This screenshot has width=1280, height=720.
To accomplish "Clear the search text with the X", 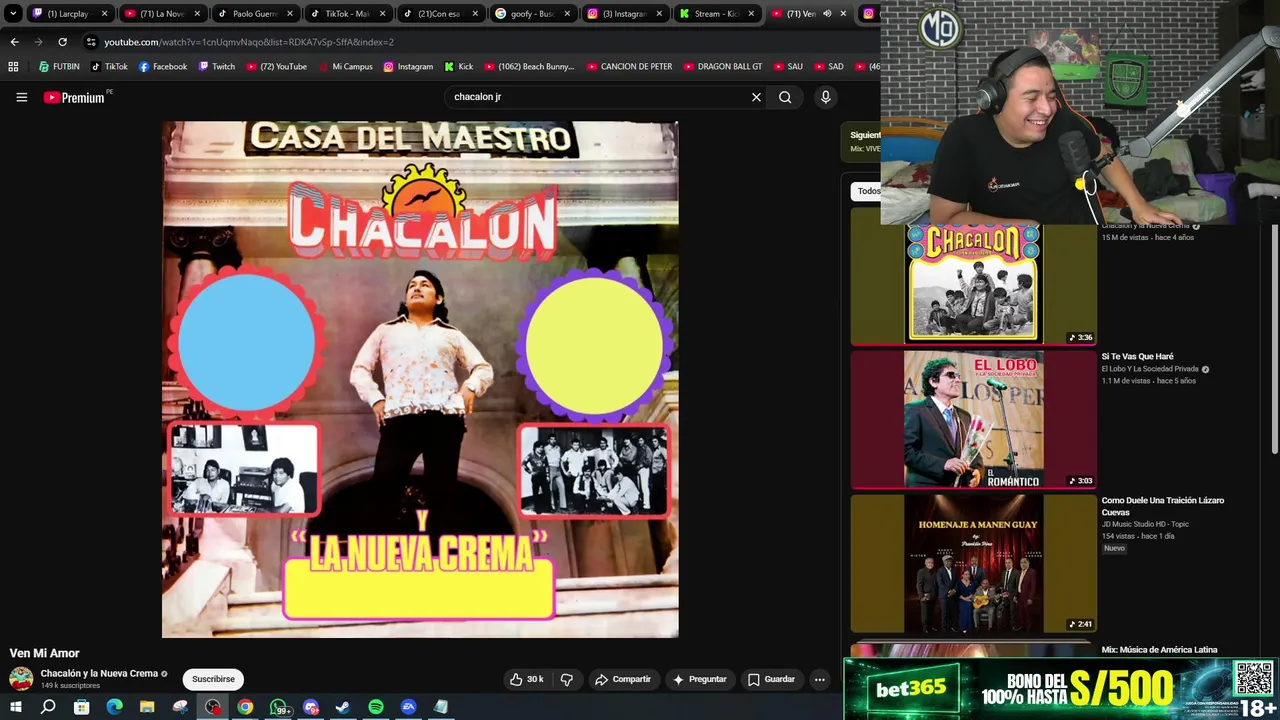I will click(756, 97).
